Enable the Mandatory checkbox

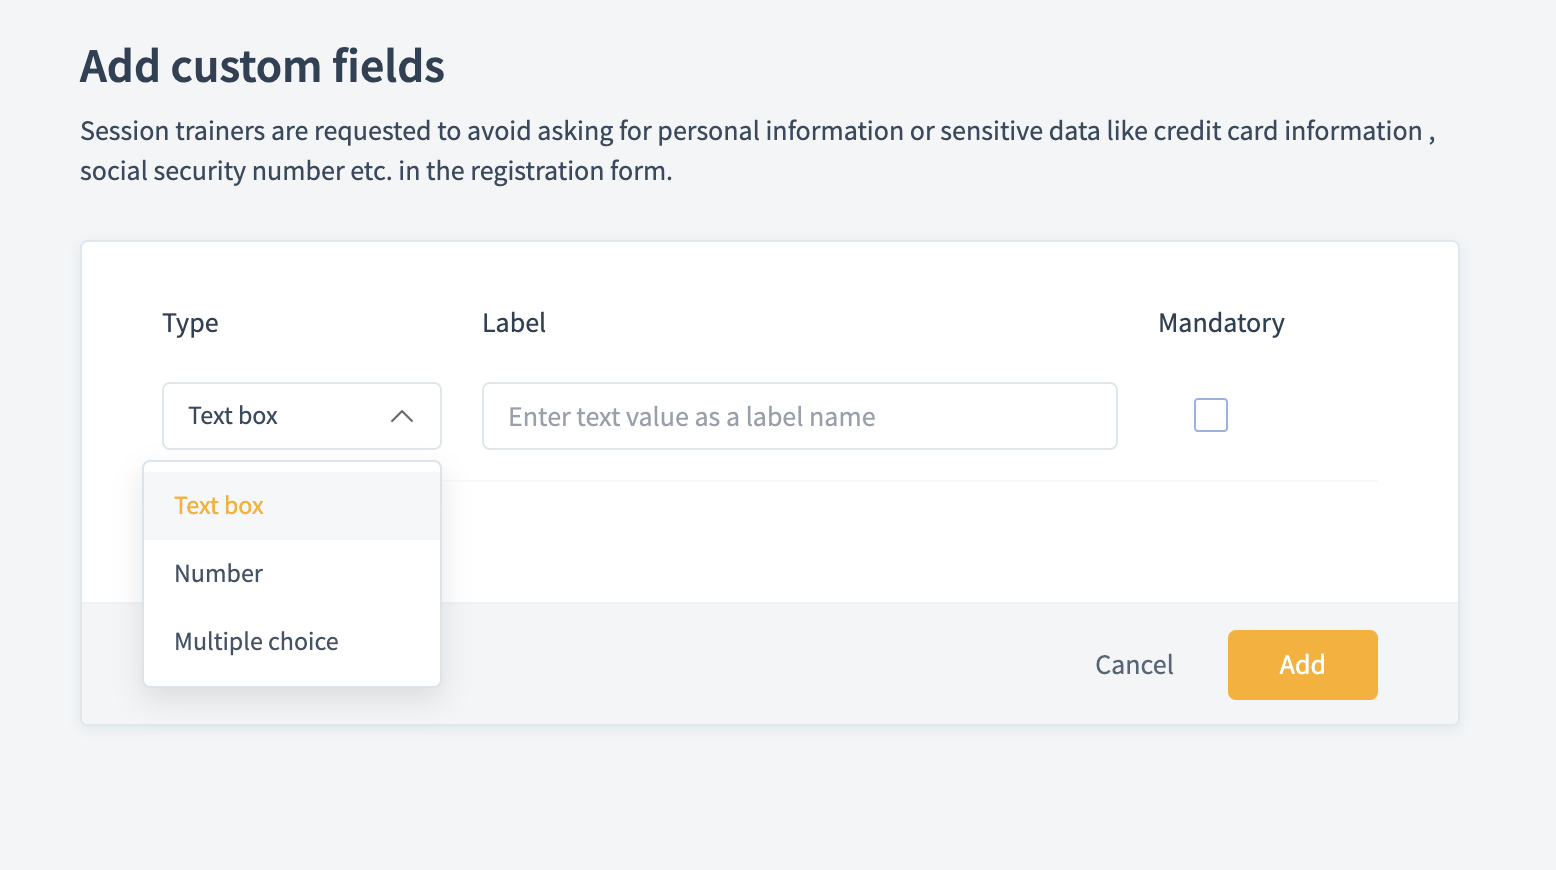tap(1210, 415)
